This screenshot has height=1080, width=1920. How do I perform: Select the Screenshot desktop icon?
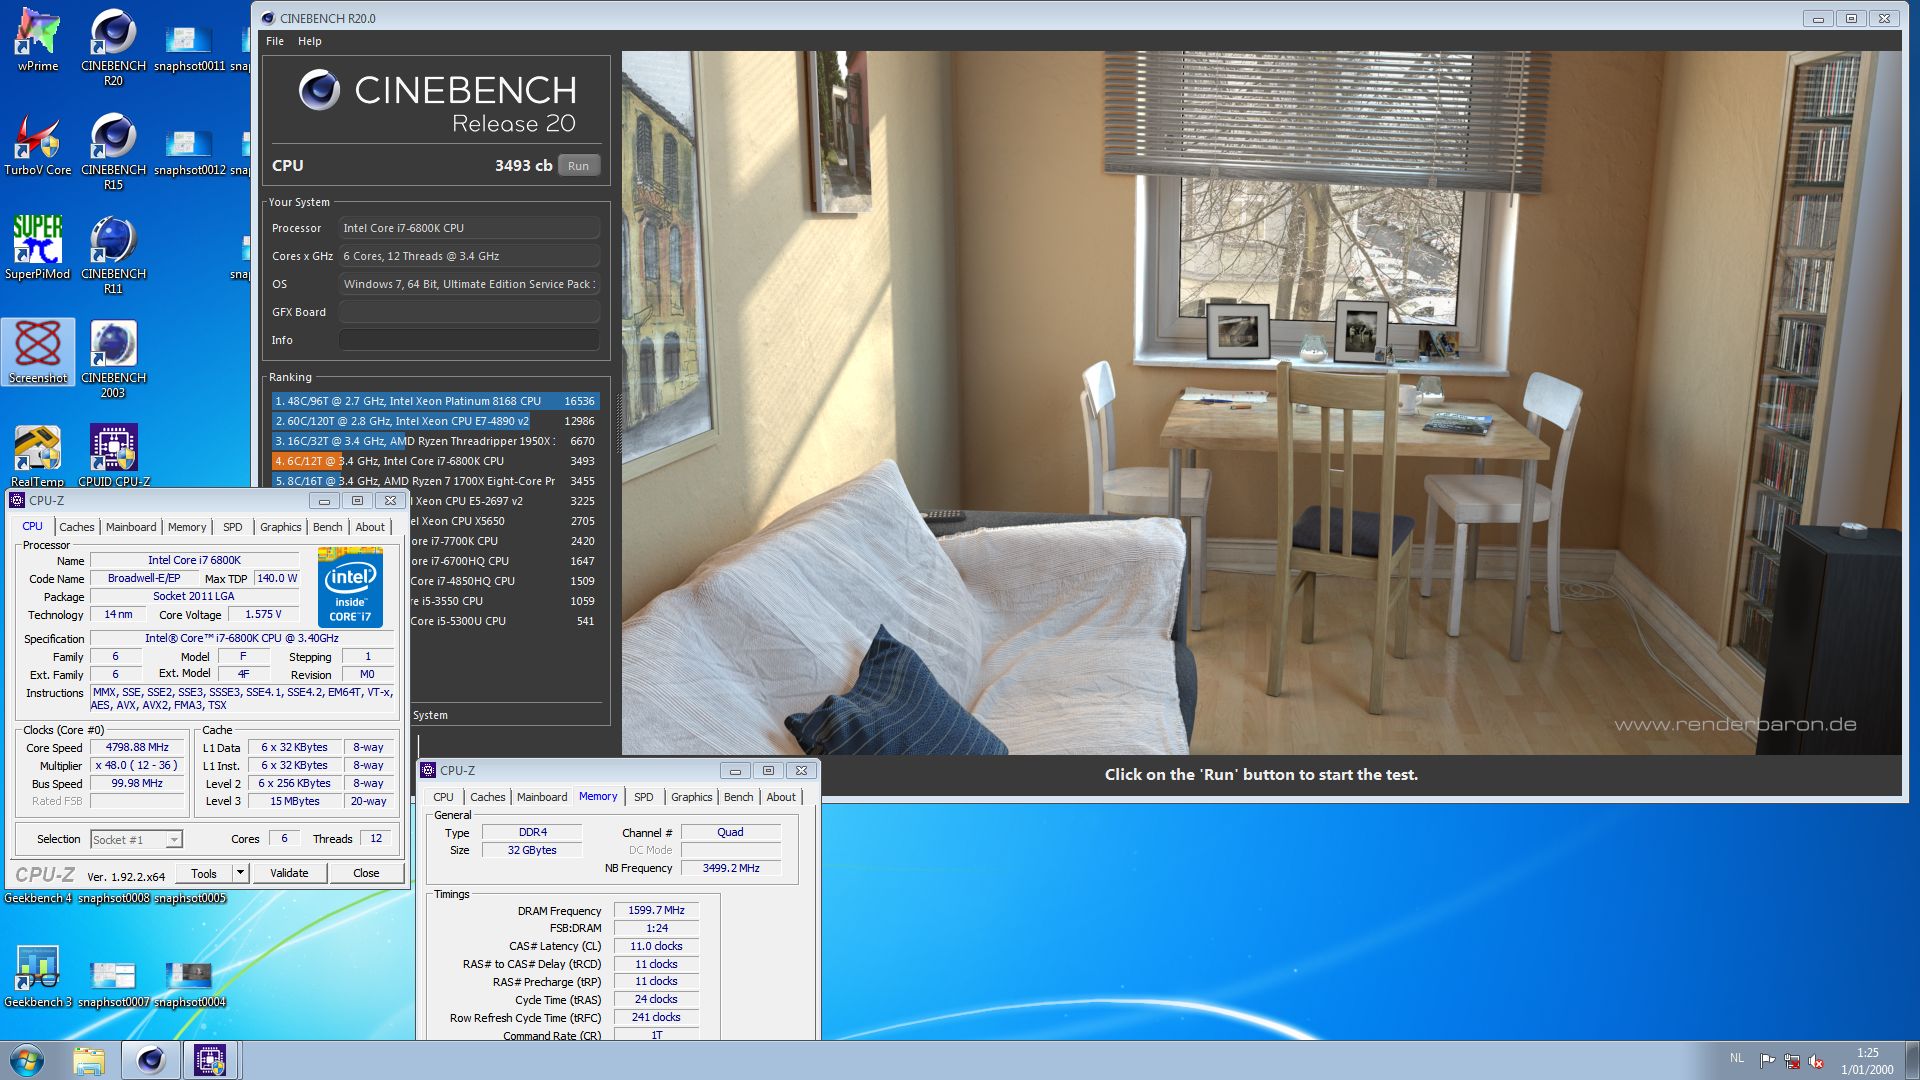(38, 352)
